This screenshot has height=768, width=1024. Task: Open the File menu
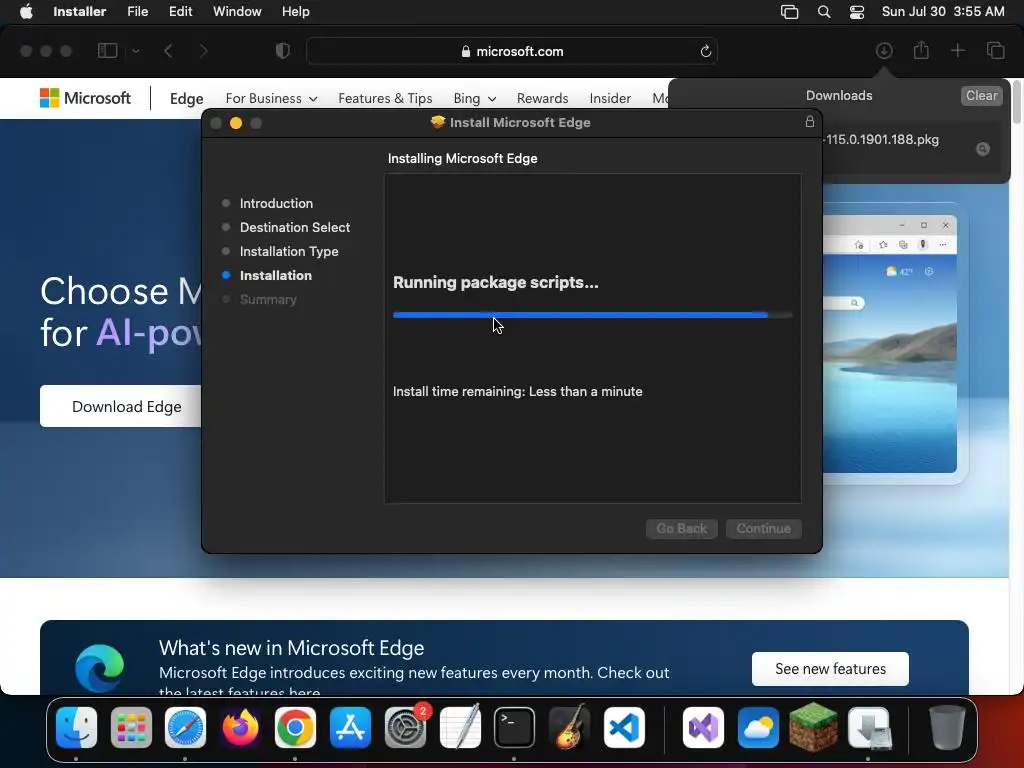click(x=138, y=12)
